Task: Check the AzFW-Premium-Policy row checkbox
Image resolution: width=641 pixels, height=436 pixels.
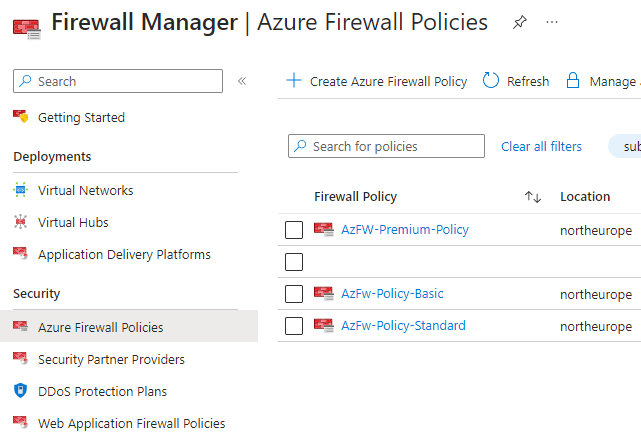Action: [294, 230]
